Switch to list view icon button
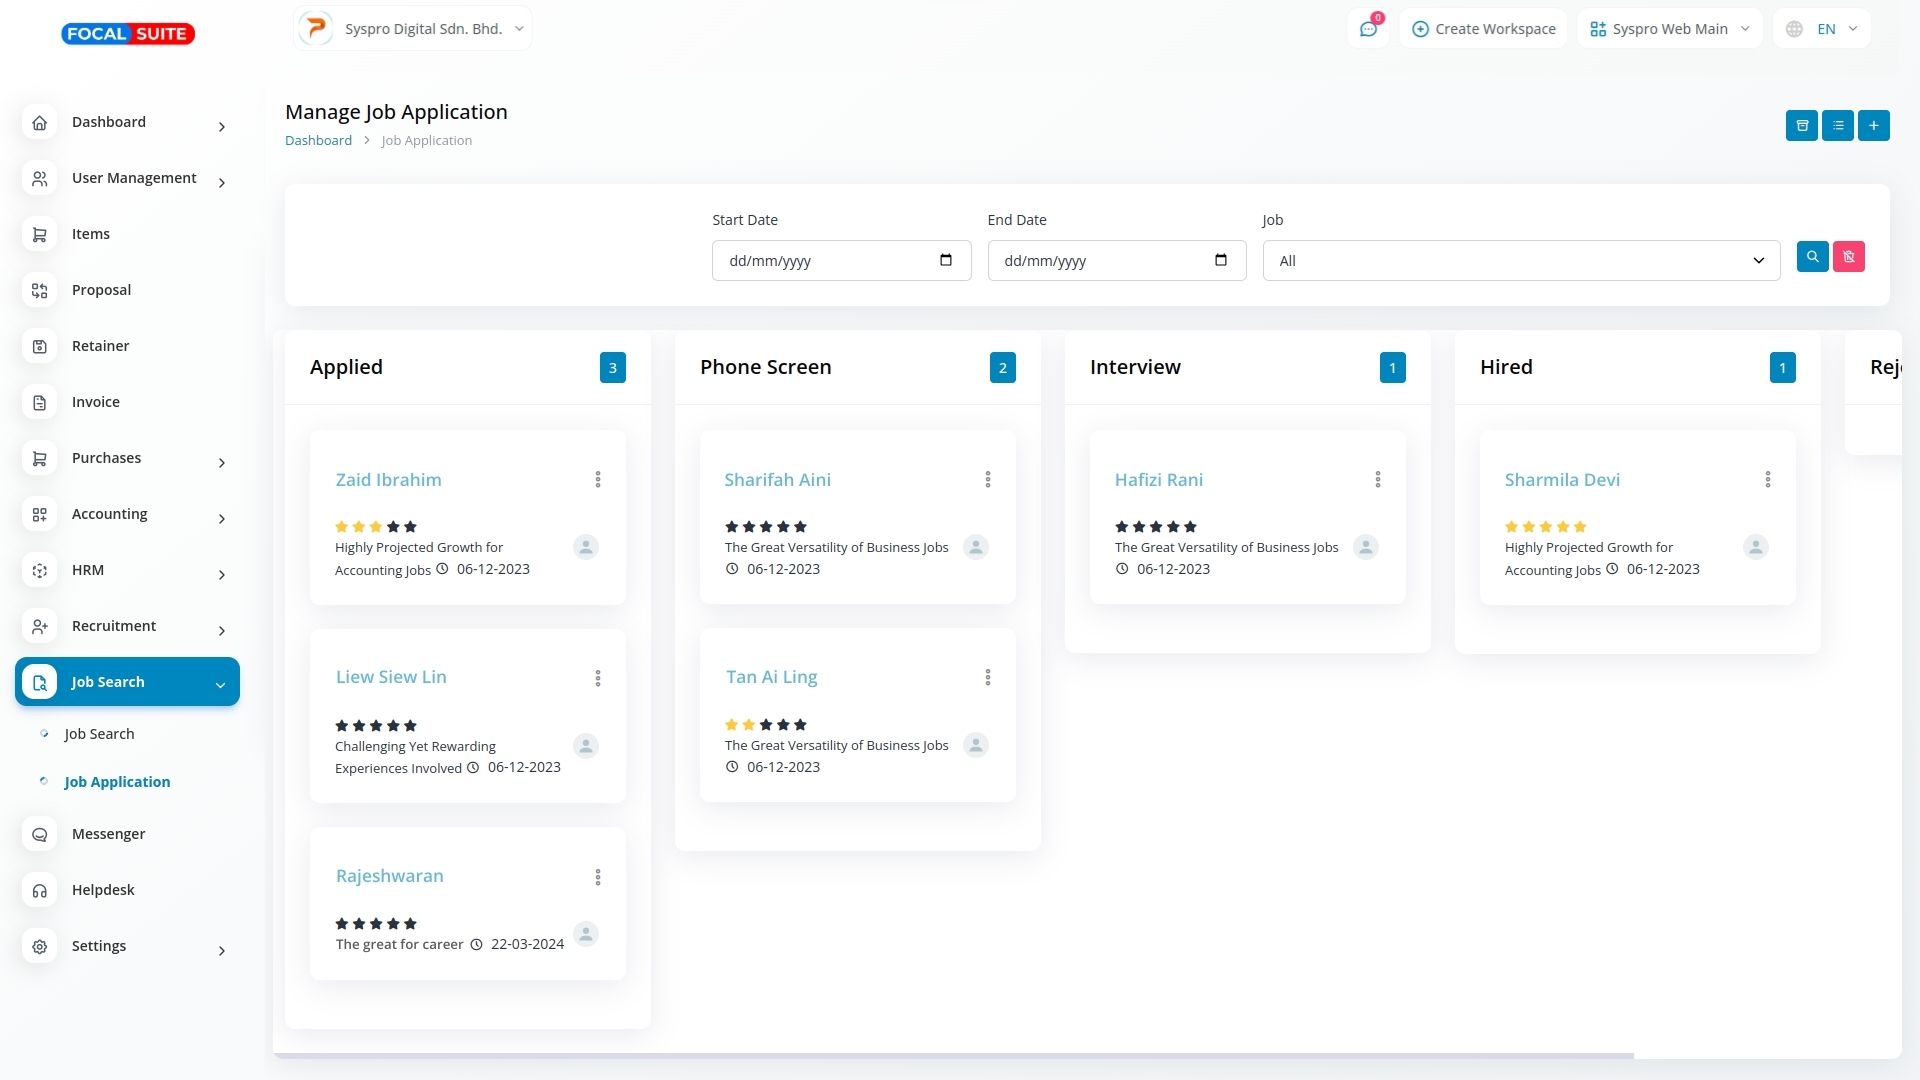 pyautogui.click(x=1837, y=125)
